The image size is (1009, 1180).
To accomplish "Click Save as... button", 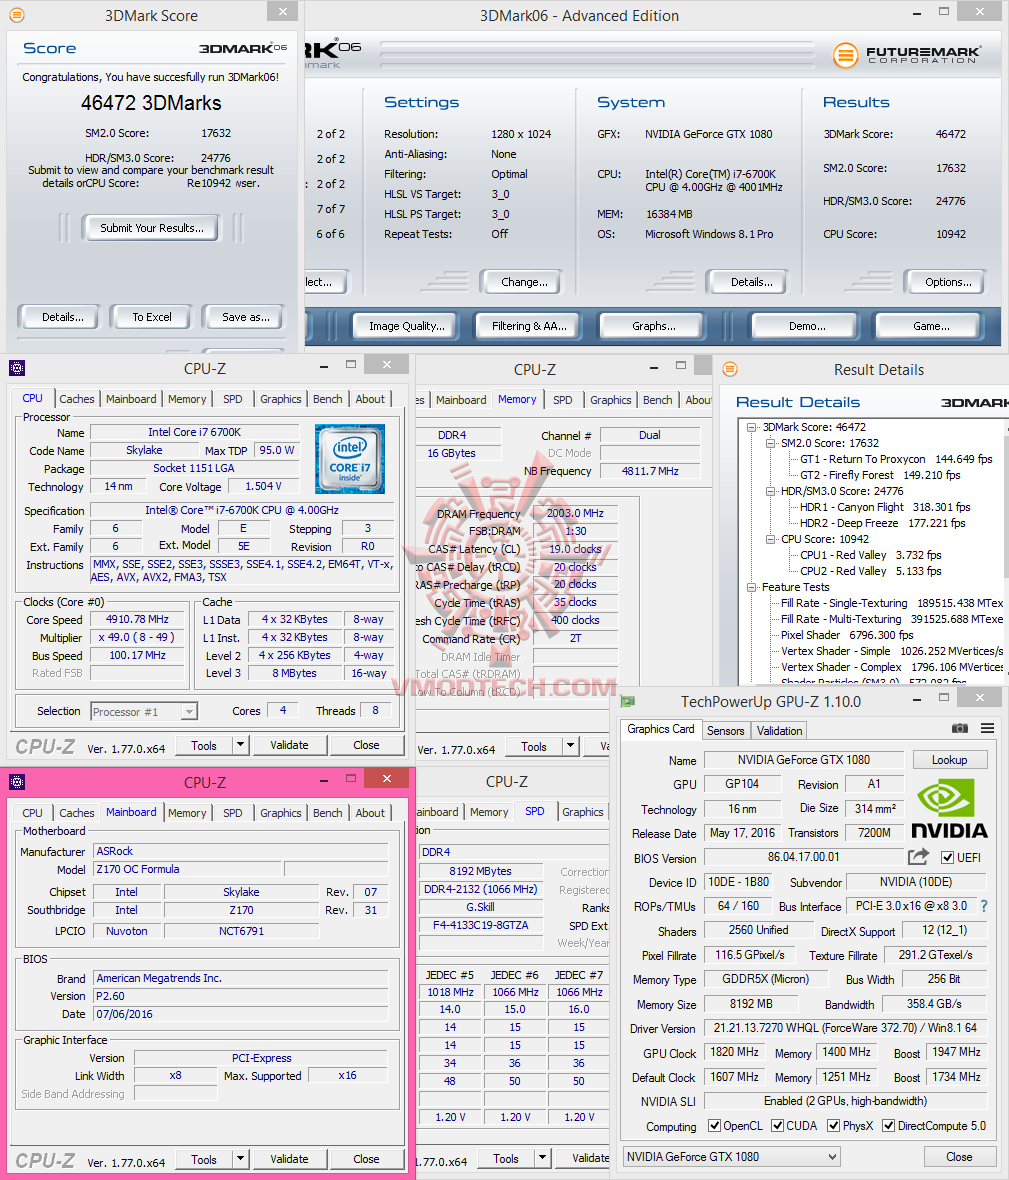I will click(245, 317).
